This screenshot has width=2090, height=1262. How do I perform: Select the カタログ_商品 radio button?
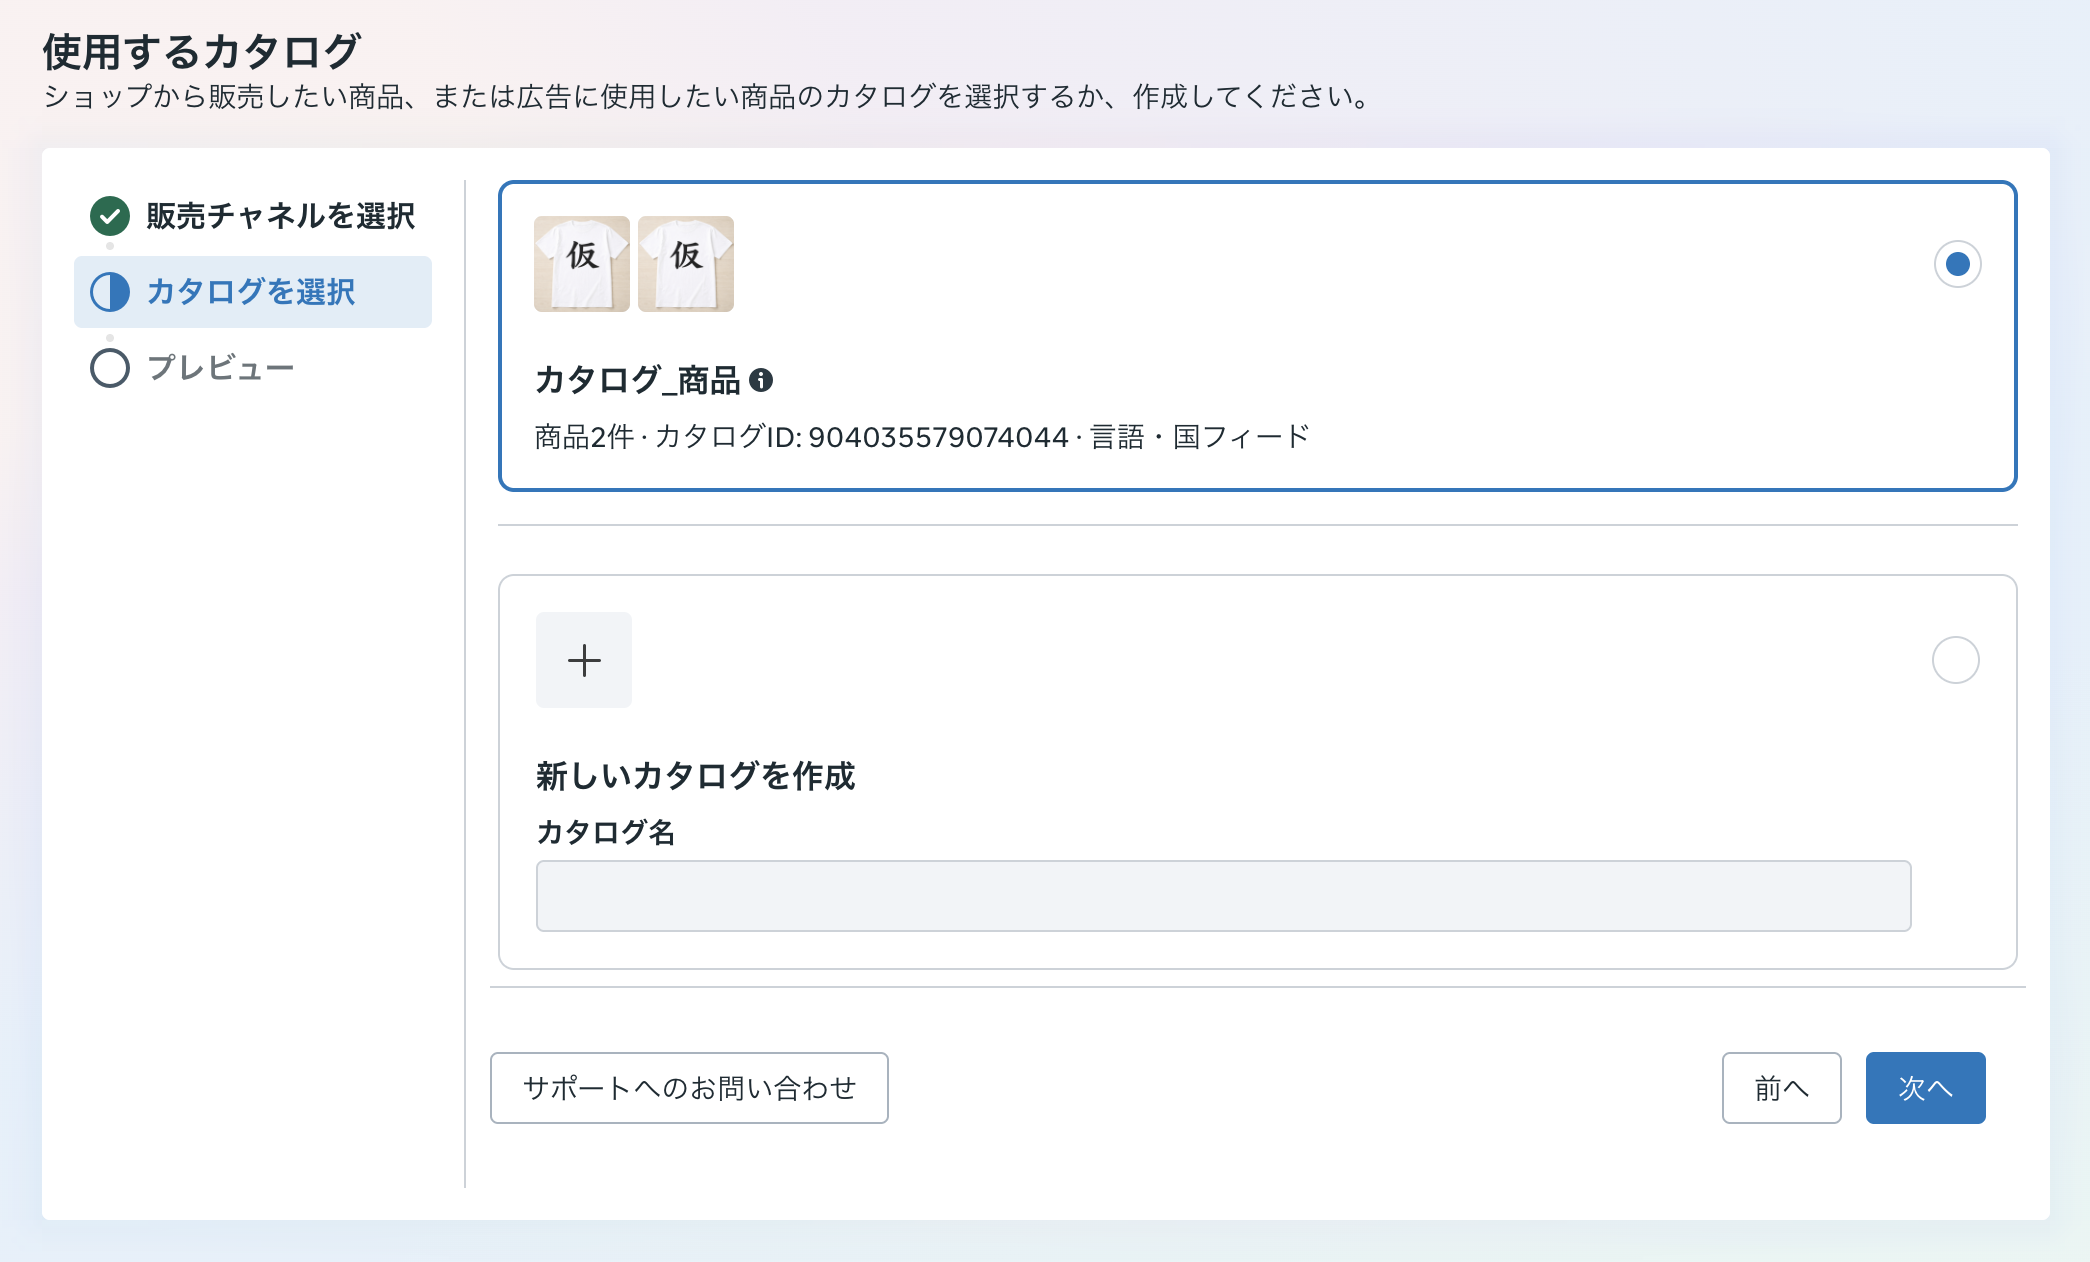(x=1957, y=264)
